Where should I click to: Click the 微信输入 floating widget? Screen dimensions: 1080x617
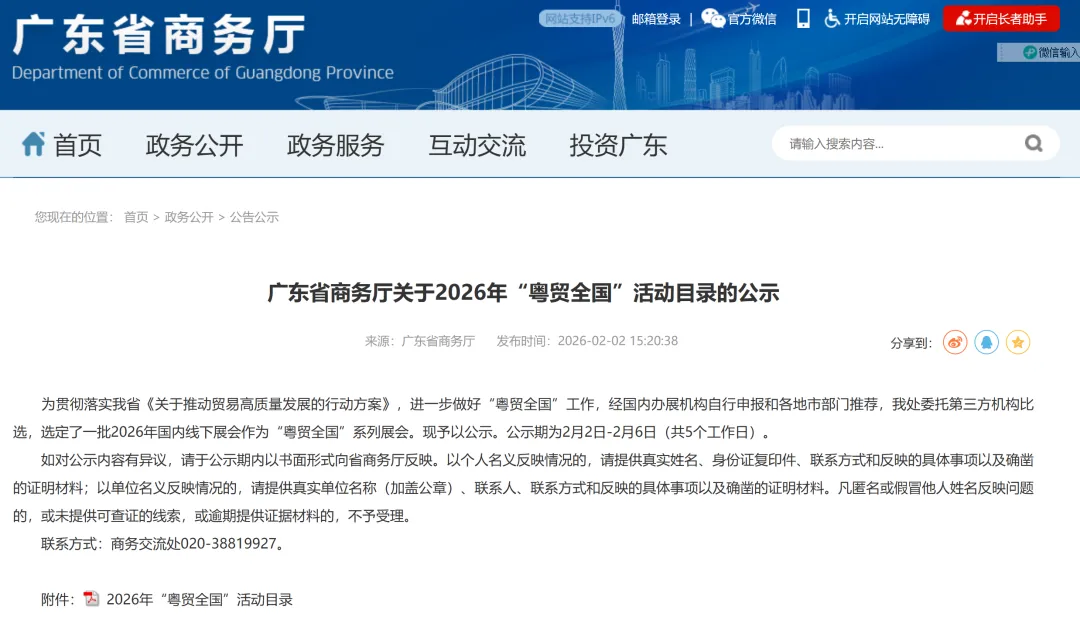pyautogui.click(x=1039, y=52)
